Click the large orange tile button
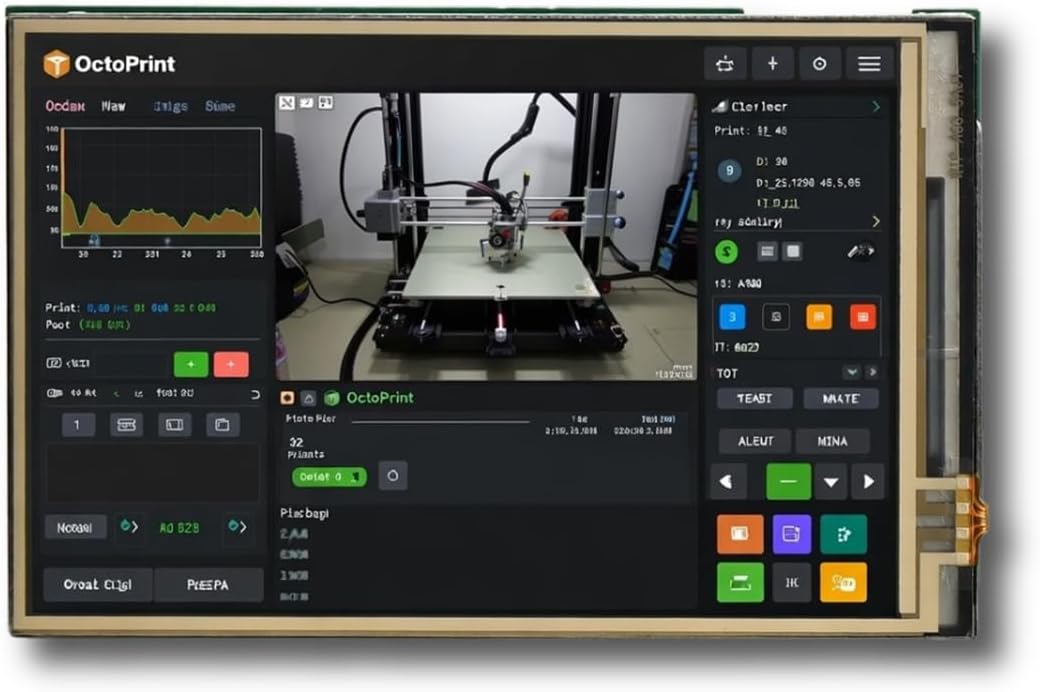Image resolution: width=1040 pixels, height=692 pixels. [740, 534]
